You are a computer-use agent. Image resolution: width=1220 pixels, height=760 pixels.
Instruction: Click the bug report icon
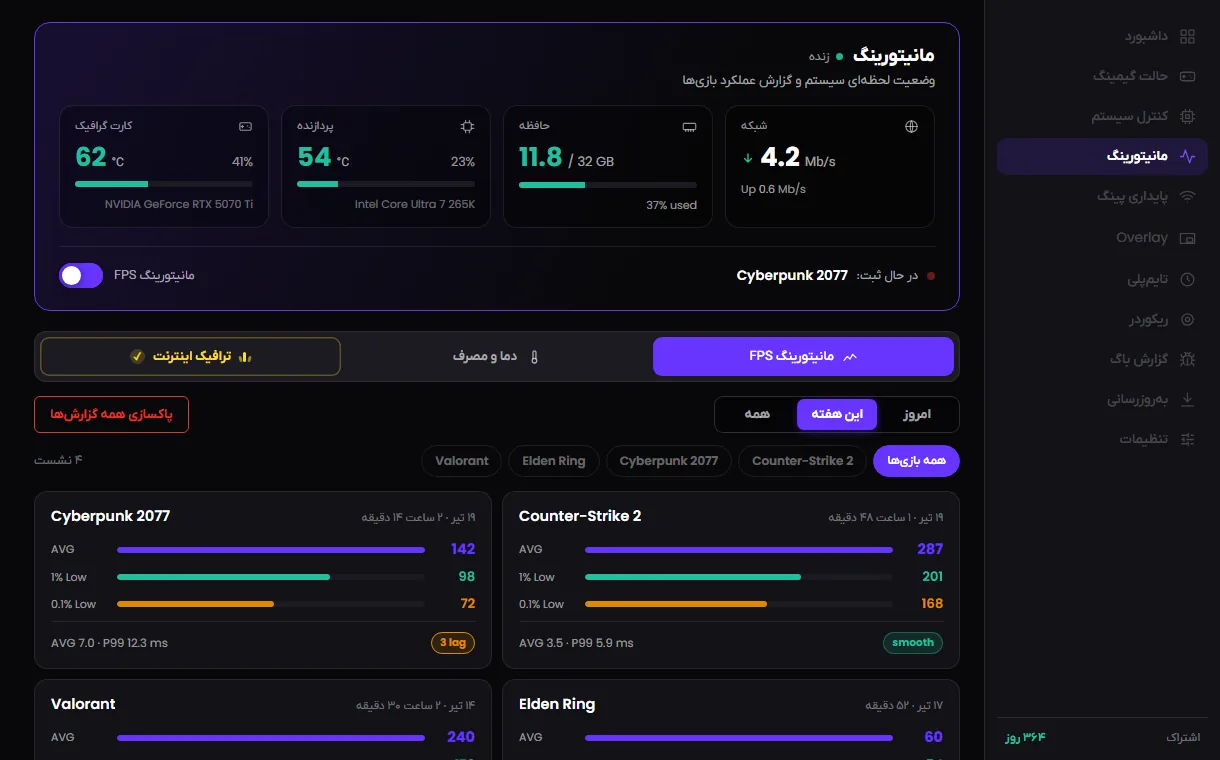point(1188,358)
